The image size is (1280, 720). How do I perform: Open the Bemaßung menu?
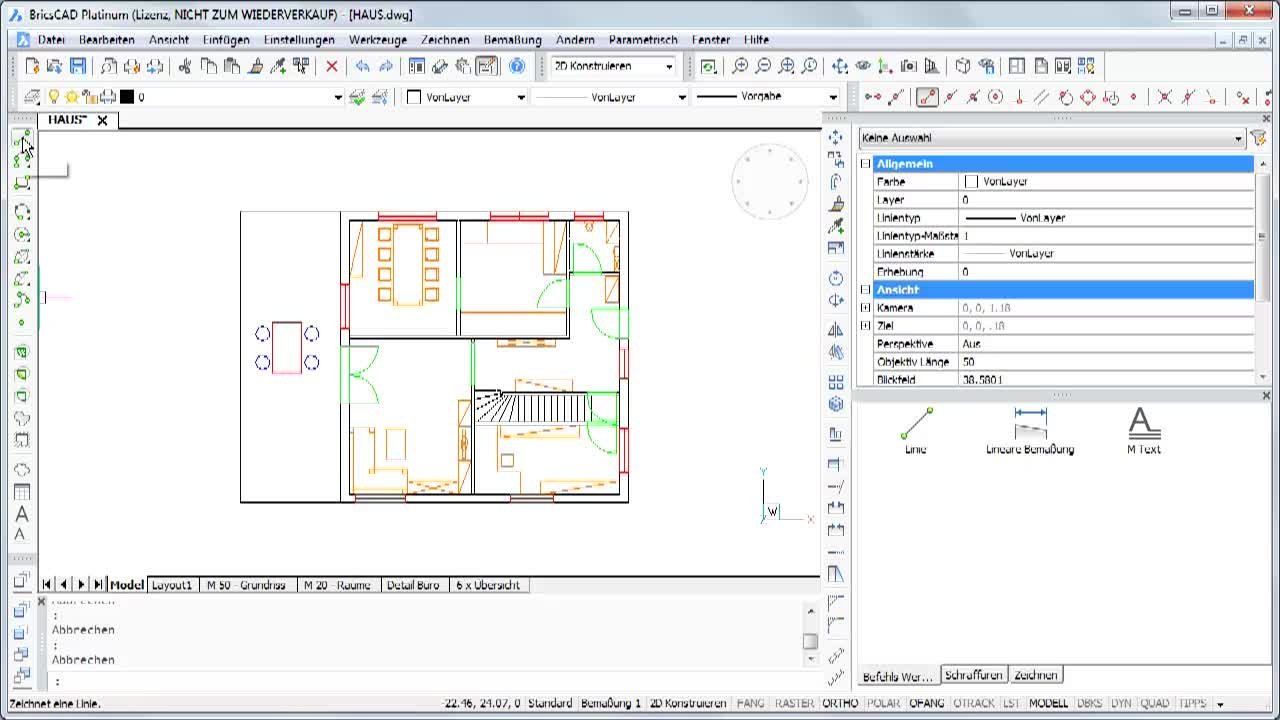[x=512, y=40]
